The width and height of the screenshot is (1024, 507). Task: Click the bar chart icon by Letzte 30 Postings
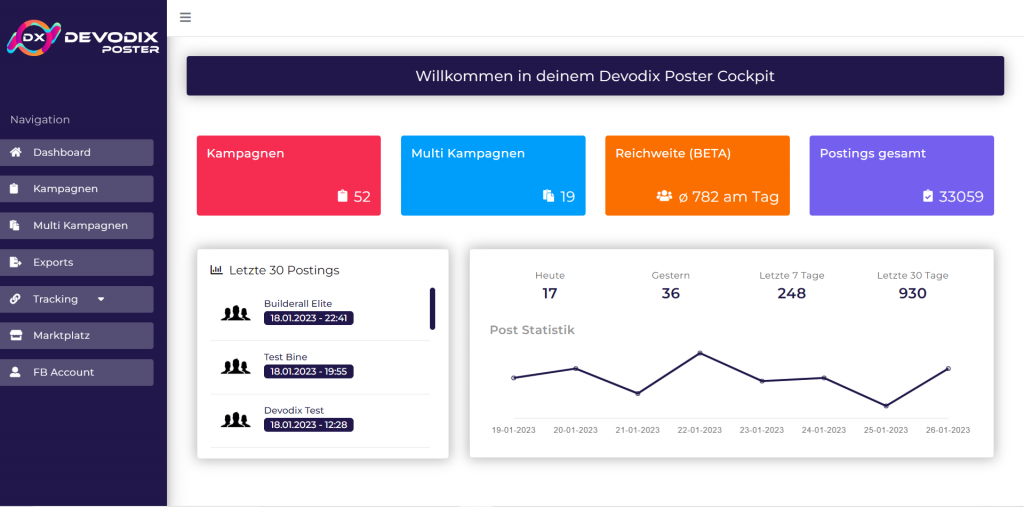[216, 270]
